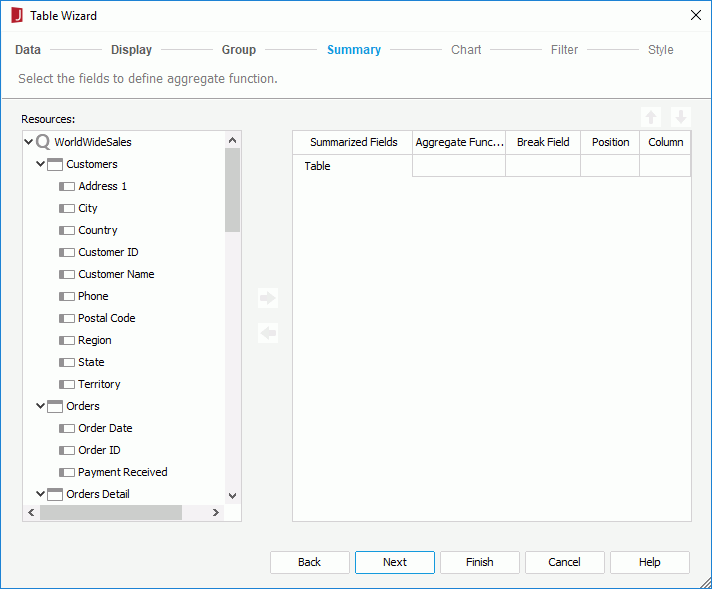Click the Resources scroll up arrow

[232, 140]
